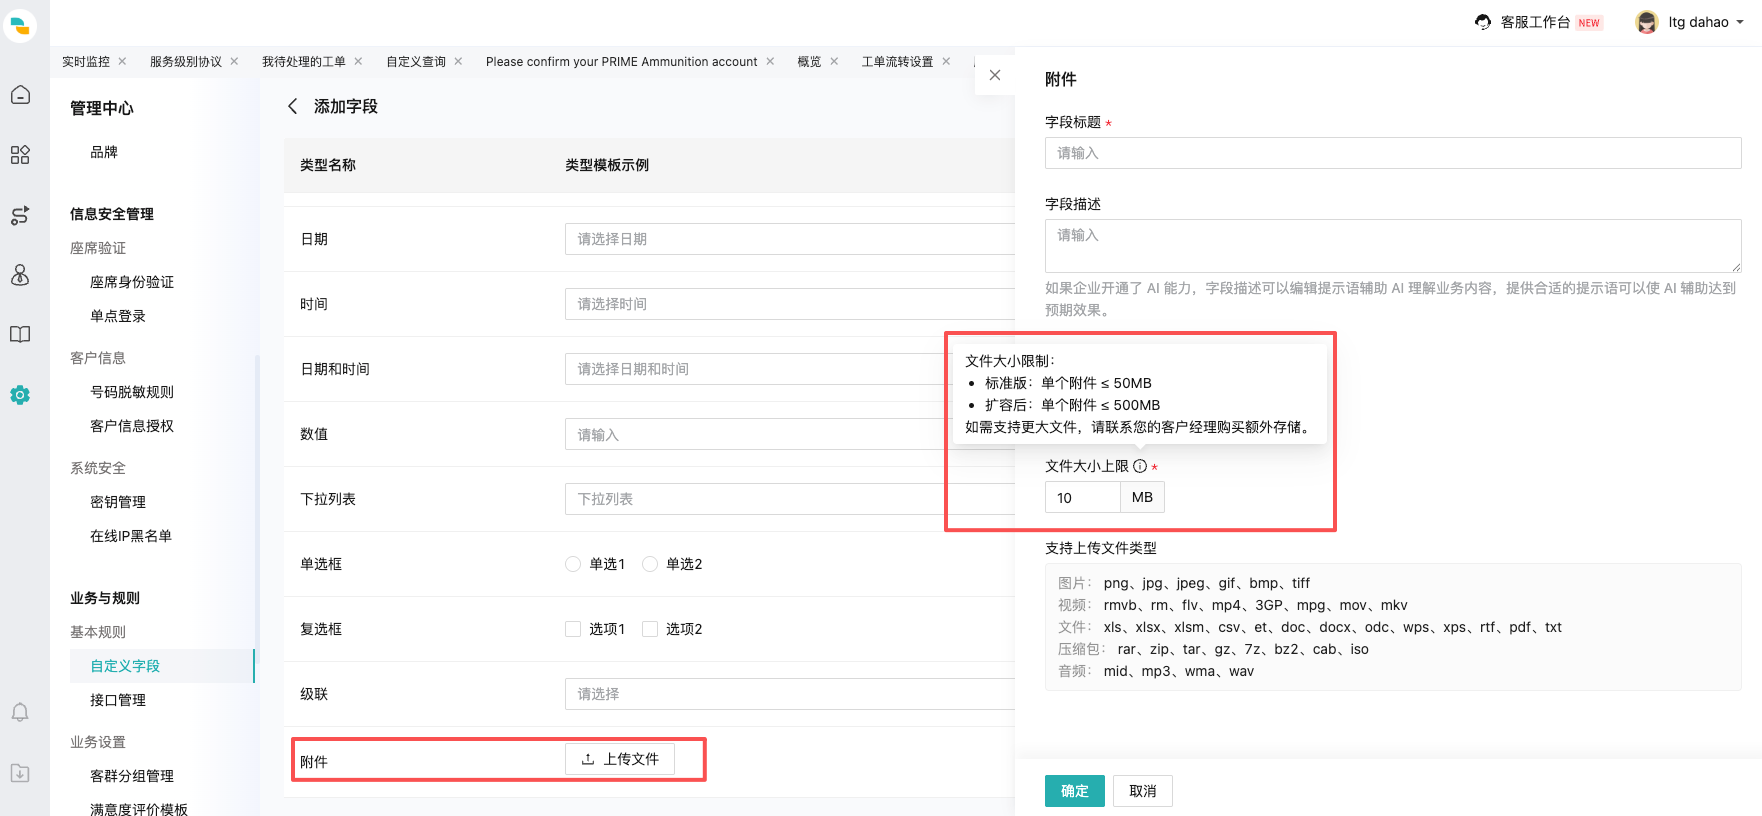This screenshot has height=816, width=1762.
Task: Select 自定义字段 in the sidebar menu
Action: (125, 666)
